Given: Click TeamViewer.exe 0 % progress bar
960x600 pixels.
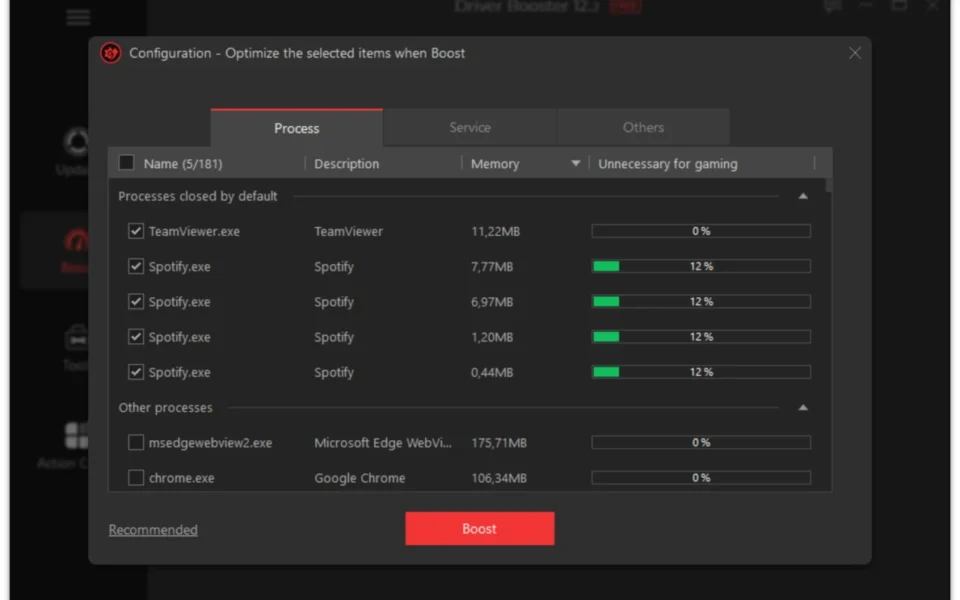Looking at the screenshot, I should [x=701, y=231].
